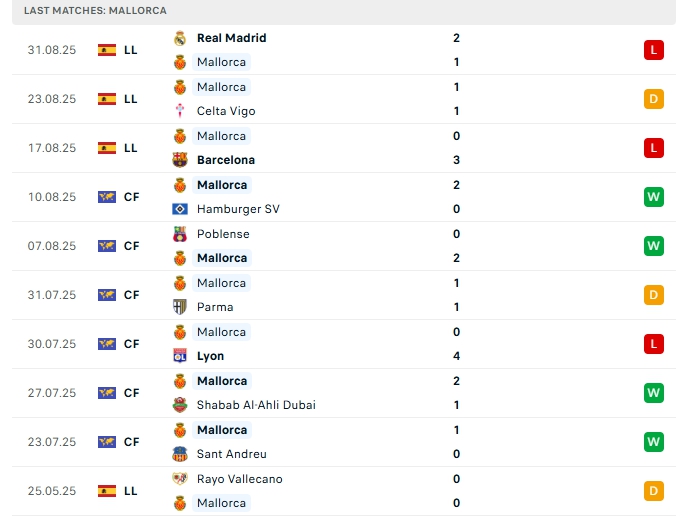Click the Spain flag on 31.08.25 row
Viewport: 685px width, 516px height.
click(107, 50)
